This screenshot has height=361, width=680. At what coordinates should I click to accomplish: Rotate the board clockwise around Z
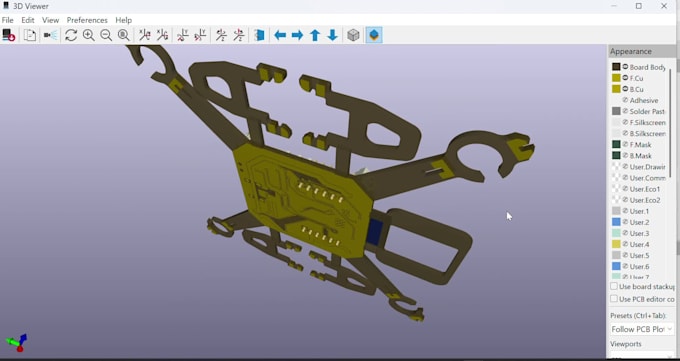pos(221,35)
